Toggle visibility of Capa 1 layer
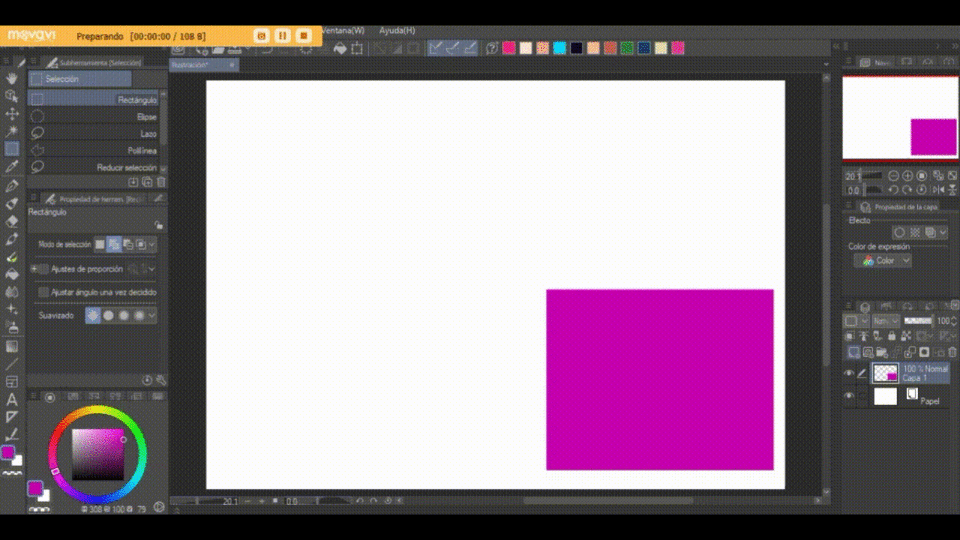The image size is (960, 540). pos(849,373)
